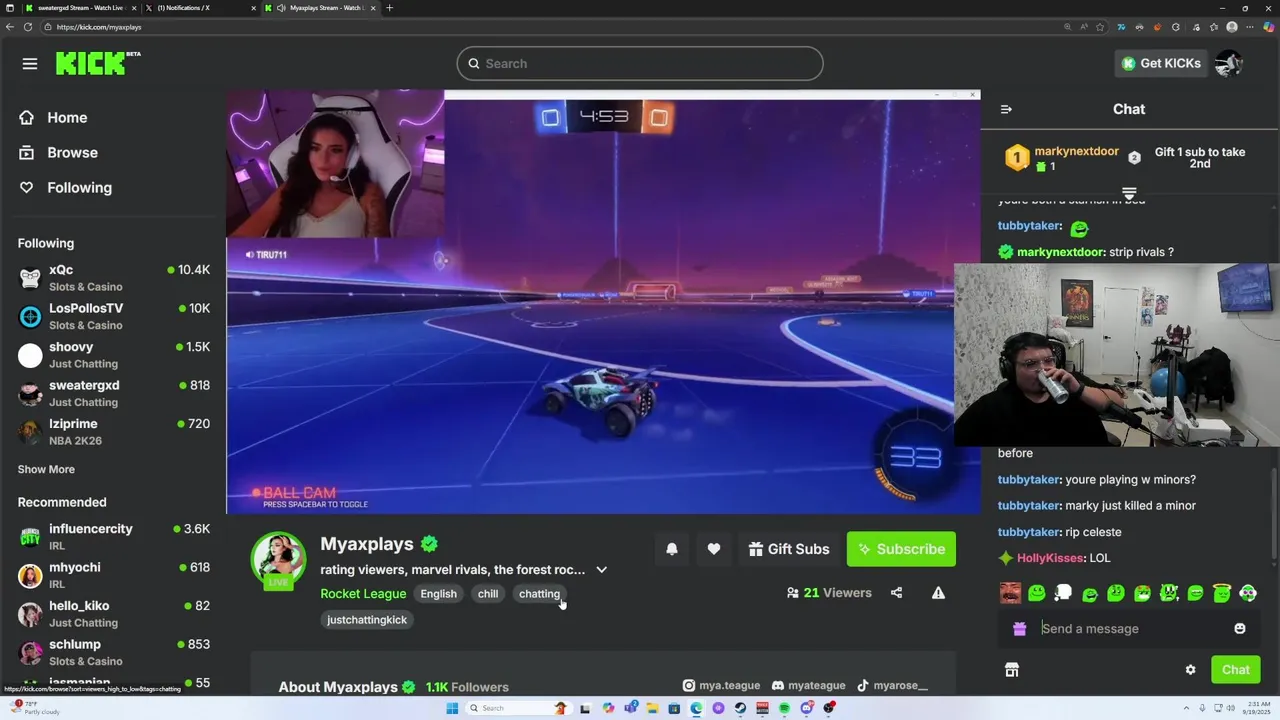Open a new browser tab
The height and width of the screenshot is (720, 1280).
point(390,8)
